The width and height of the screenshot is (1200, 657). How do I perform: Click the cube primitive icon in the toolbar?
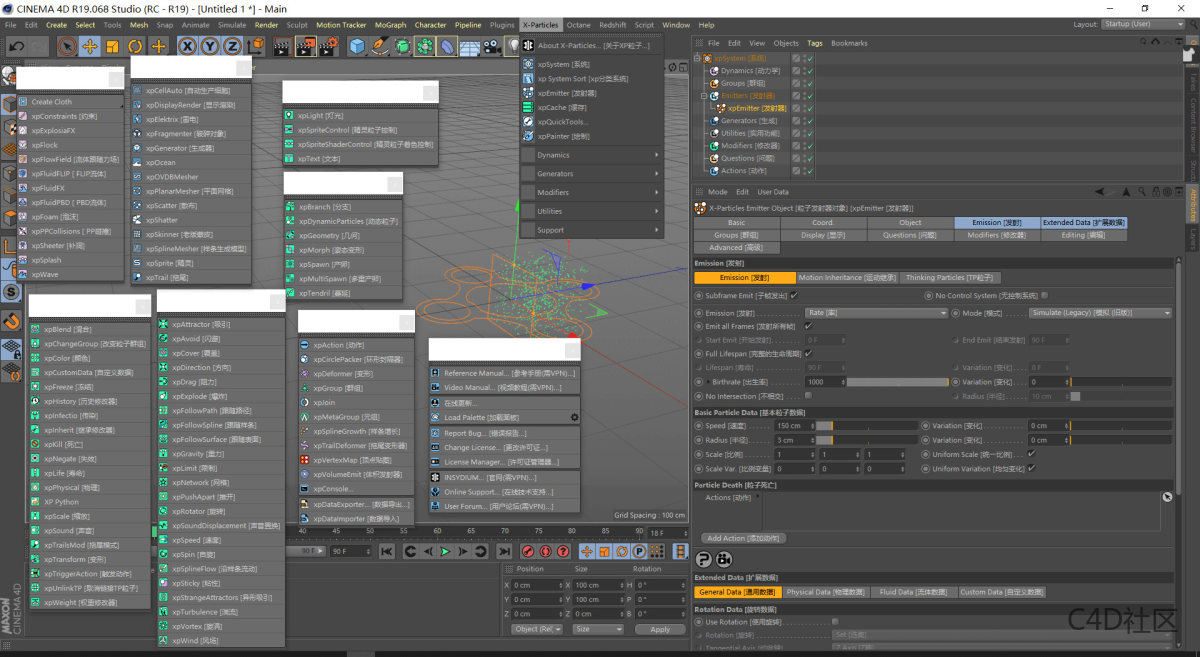[x=355, y=47]
